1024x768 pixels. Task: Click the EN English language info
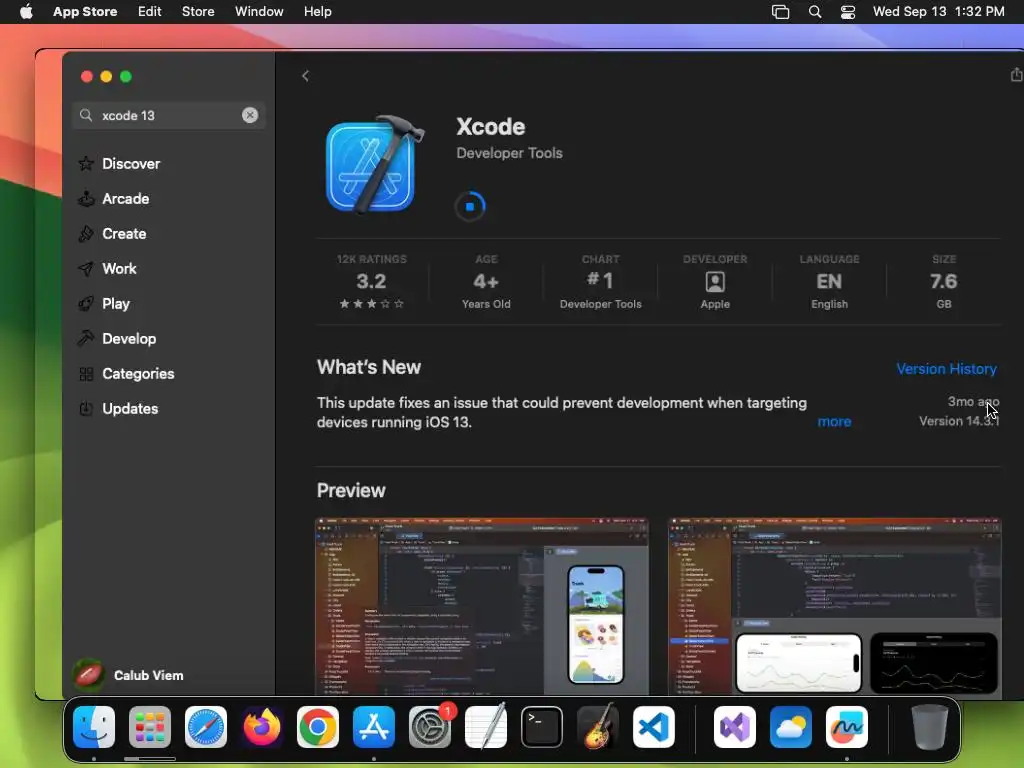[x=829, y=282]
